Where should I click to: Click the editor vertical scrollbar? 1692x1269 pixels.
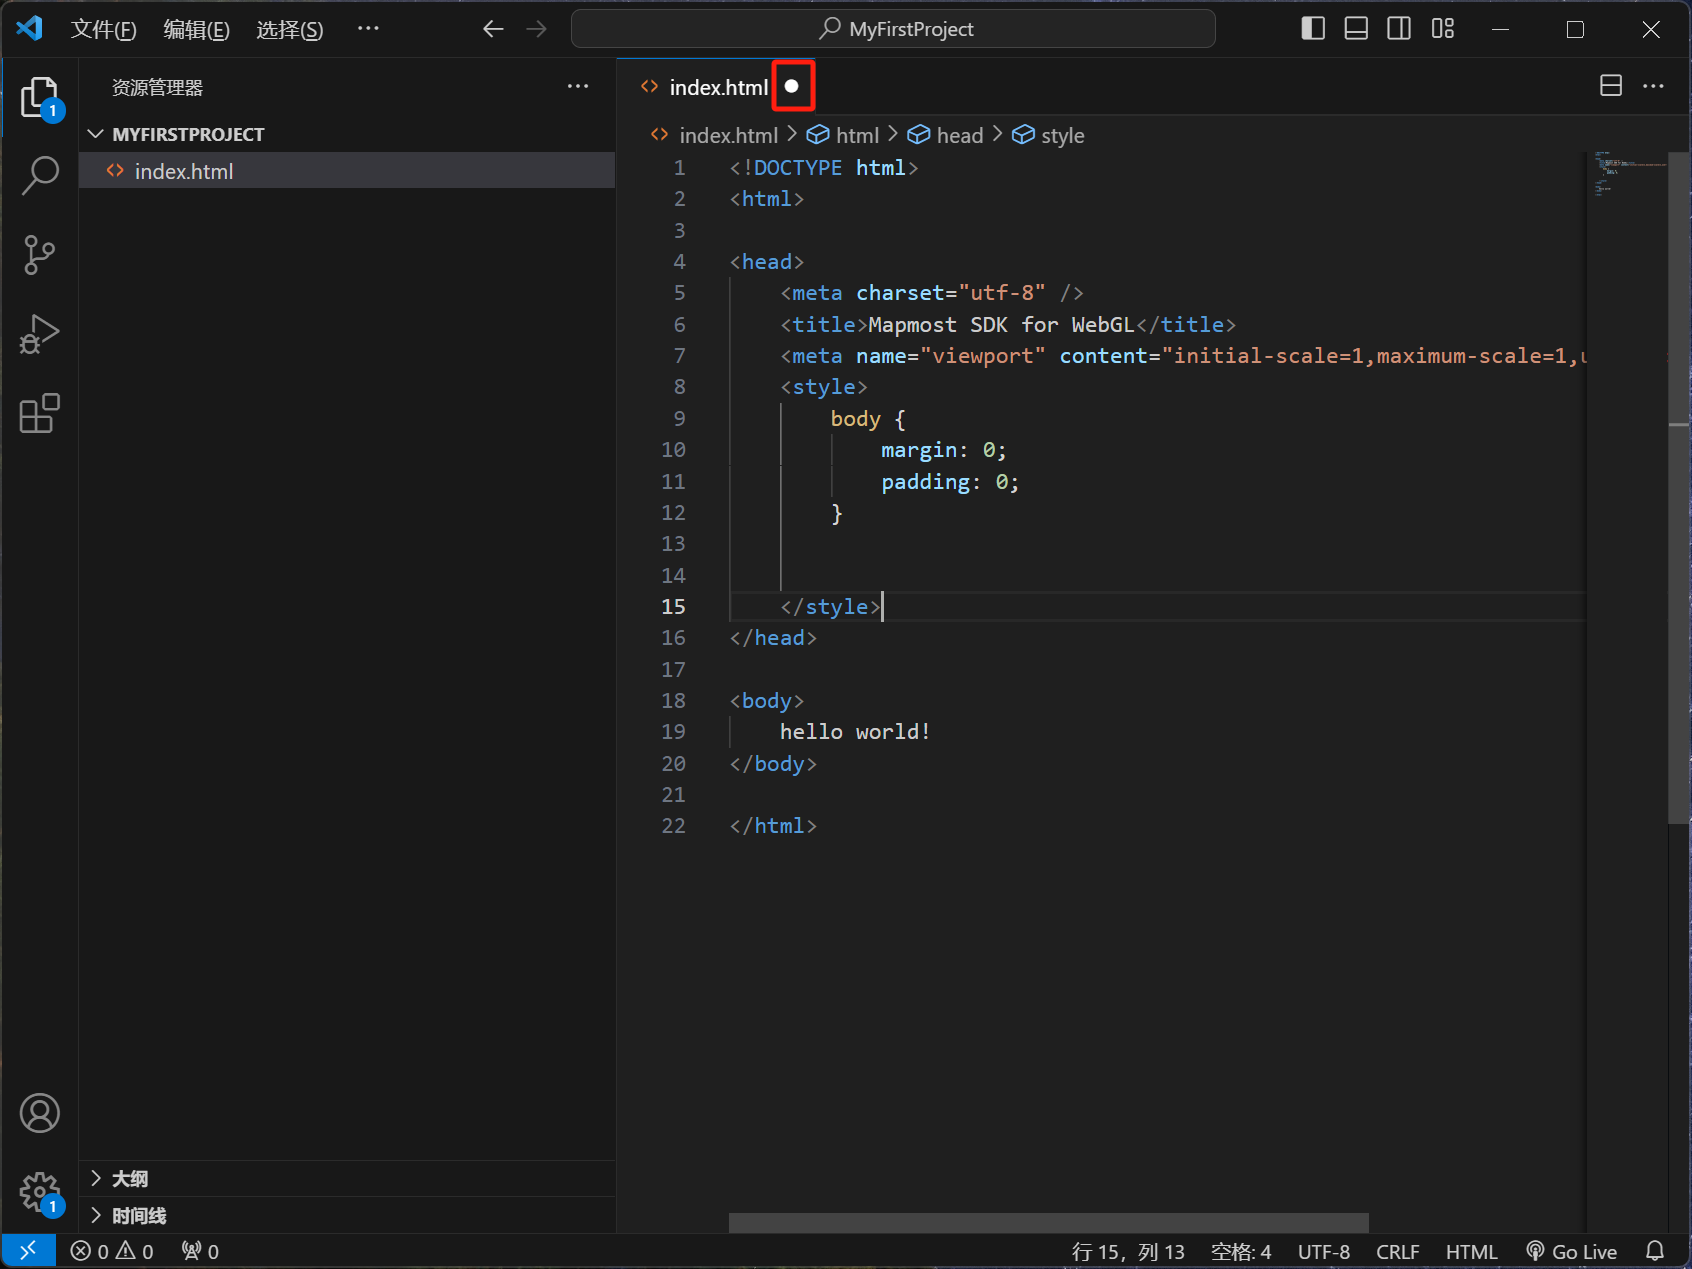tap(1679, 488)
